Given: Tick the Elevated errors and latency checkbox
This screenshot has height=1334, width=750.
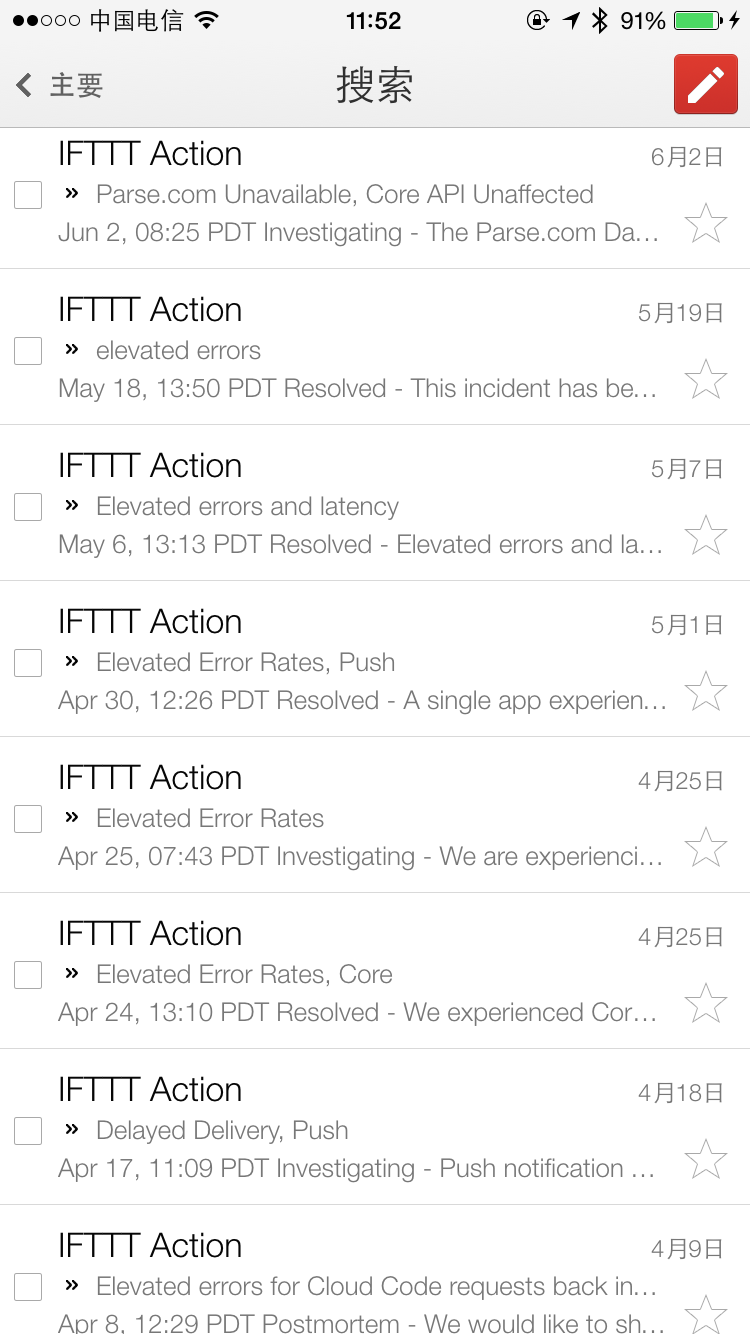Looking at the screenshot, I should [x=28, y=507].
